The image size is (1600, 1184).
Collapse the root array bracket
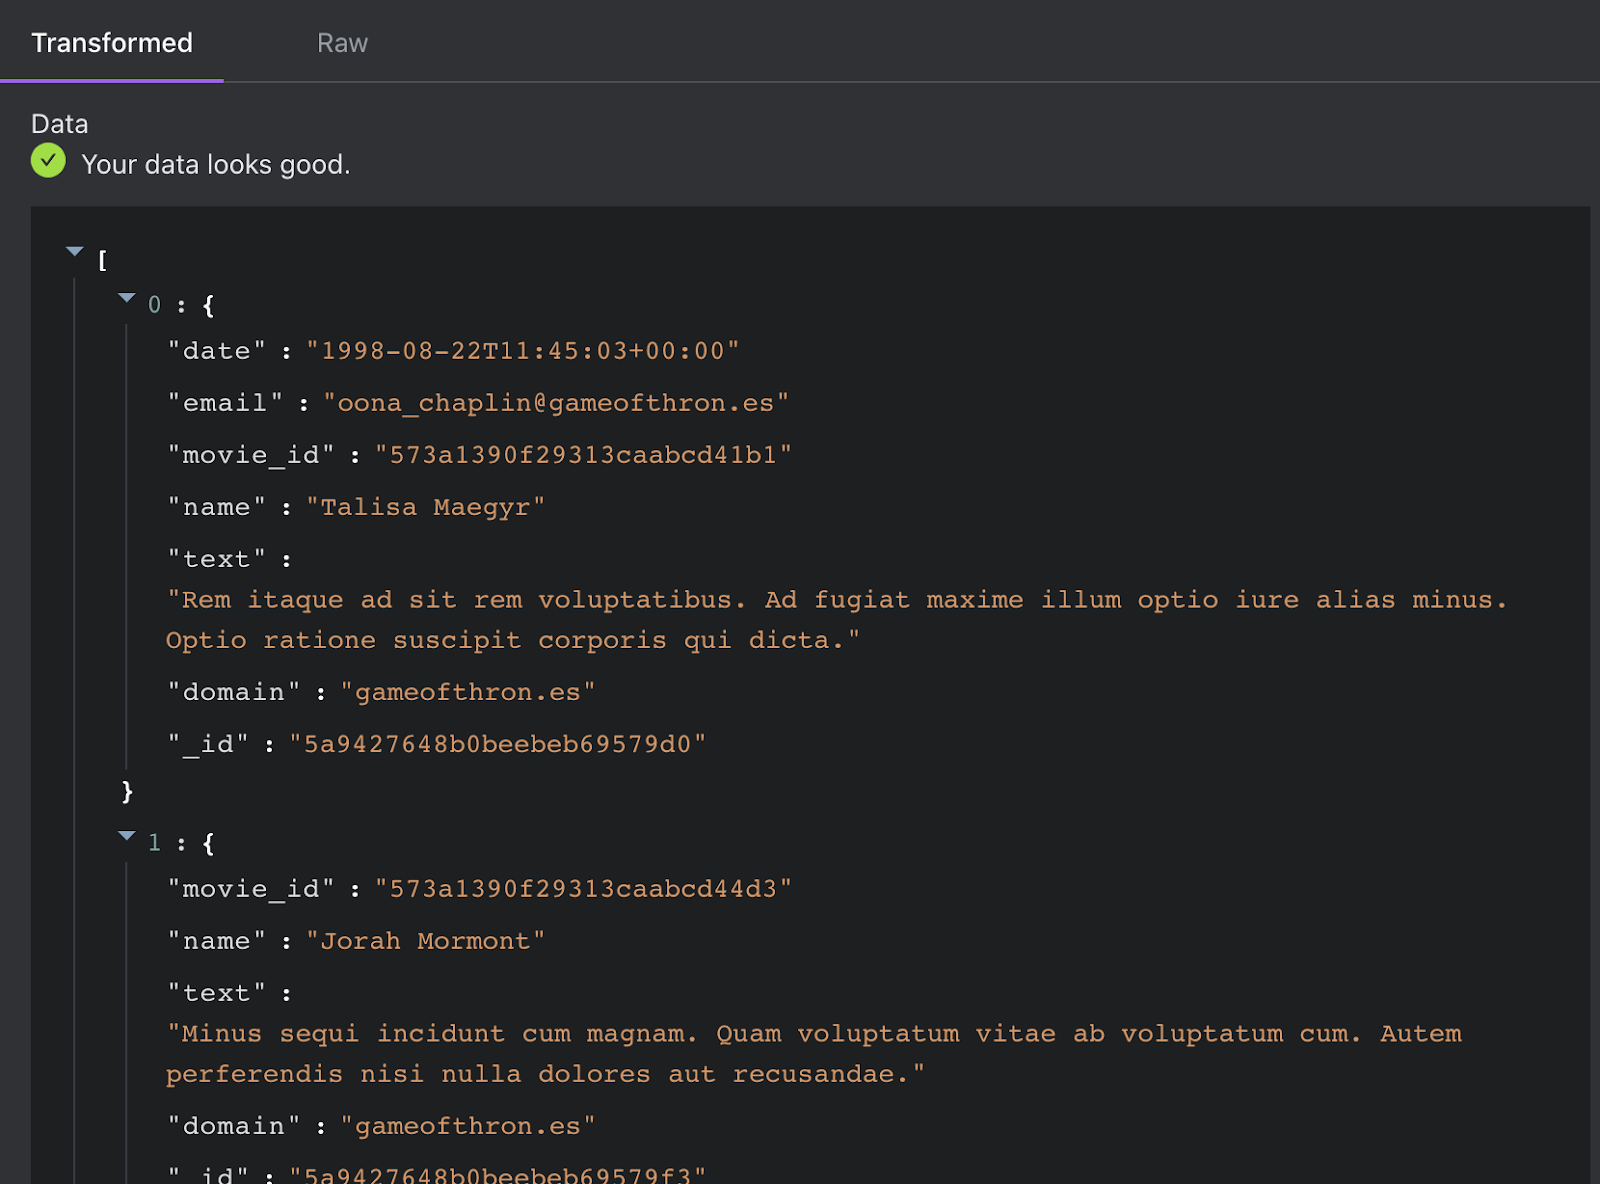pos(74,252)
